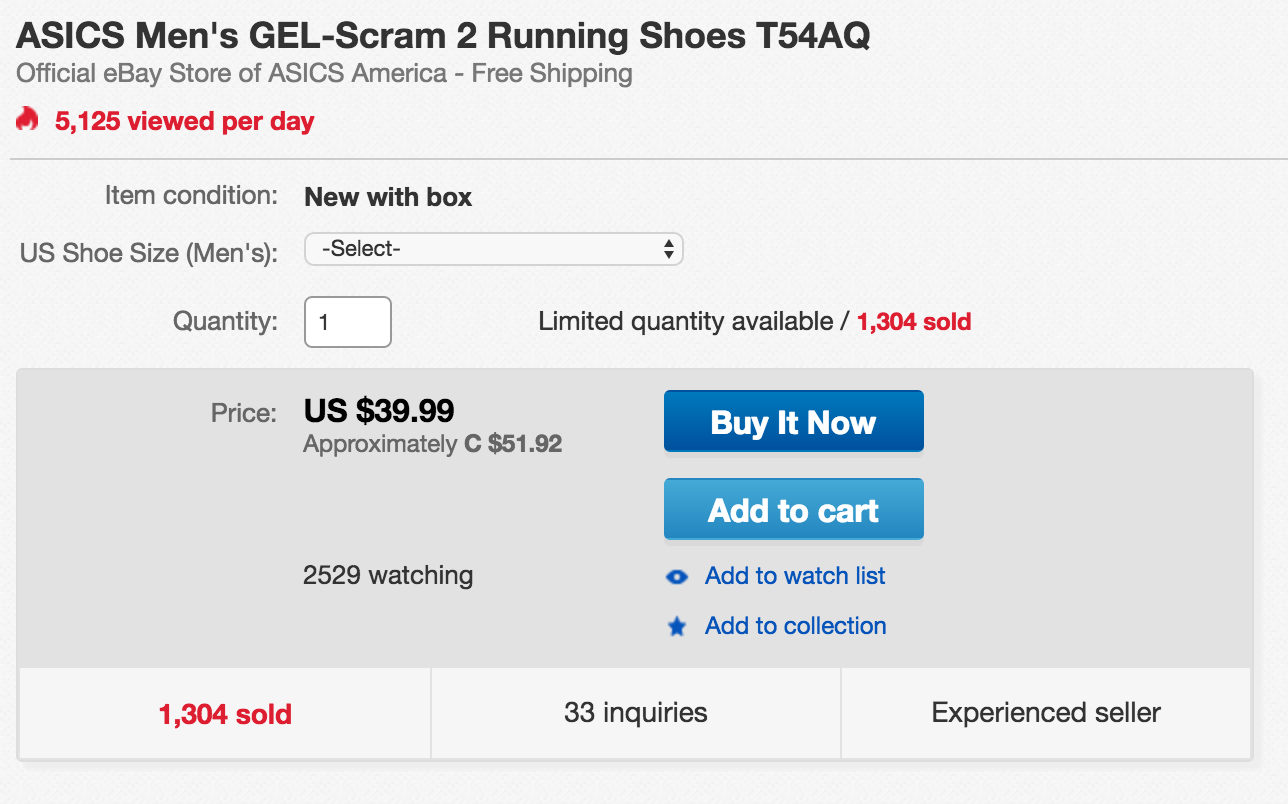Click the Quantity input field
Viewport: 1288px width, 804px height.
point(347,322)
